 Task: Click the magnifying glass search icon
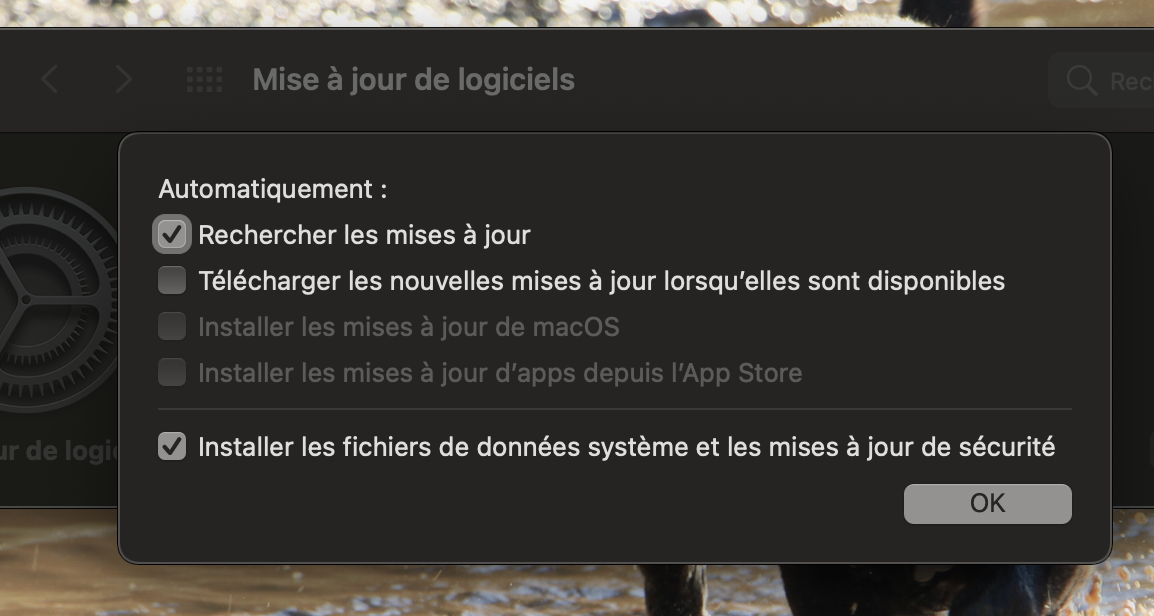click(1081, 81)
